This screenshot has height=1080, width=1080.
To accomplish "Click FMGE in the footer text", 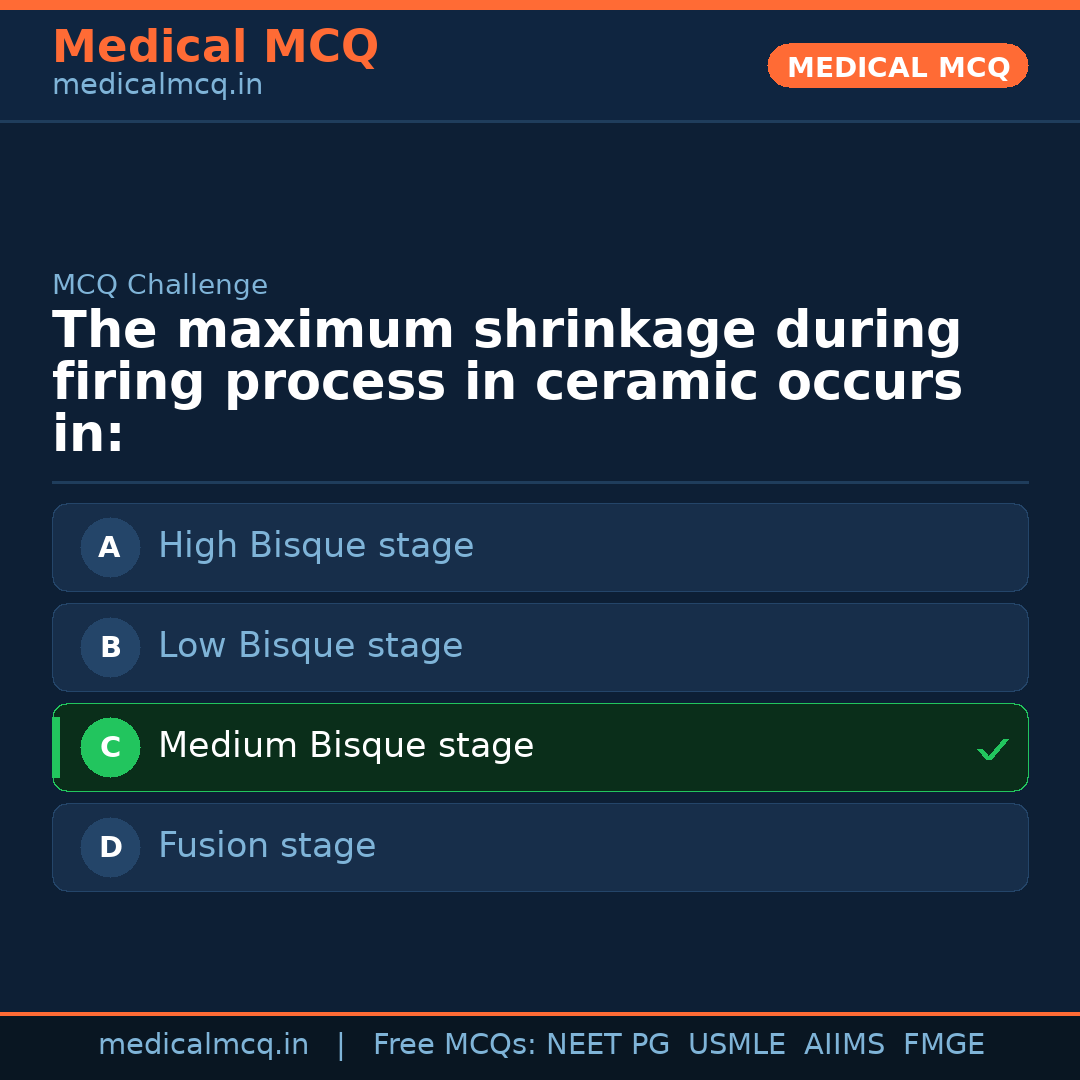I will point(943,1043).
